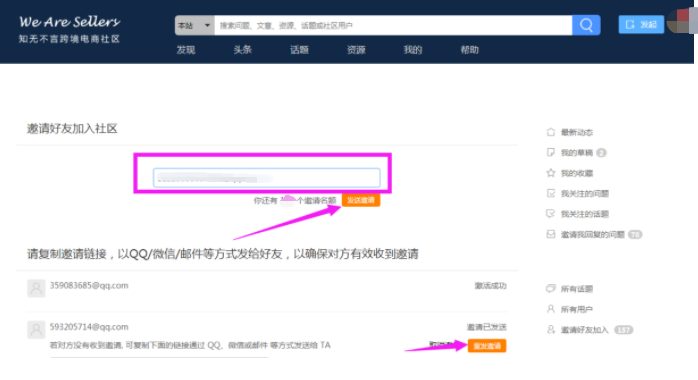
Task: Click the 2 badge next to 我的草稿
Action: click(601, 153)
